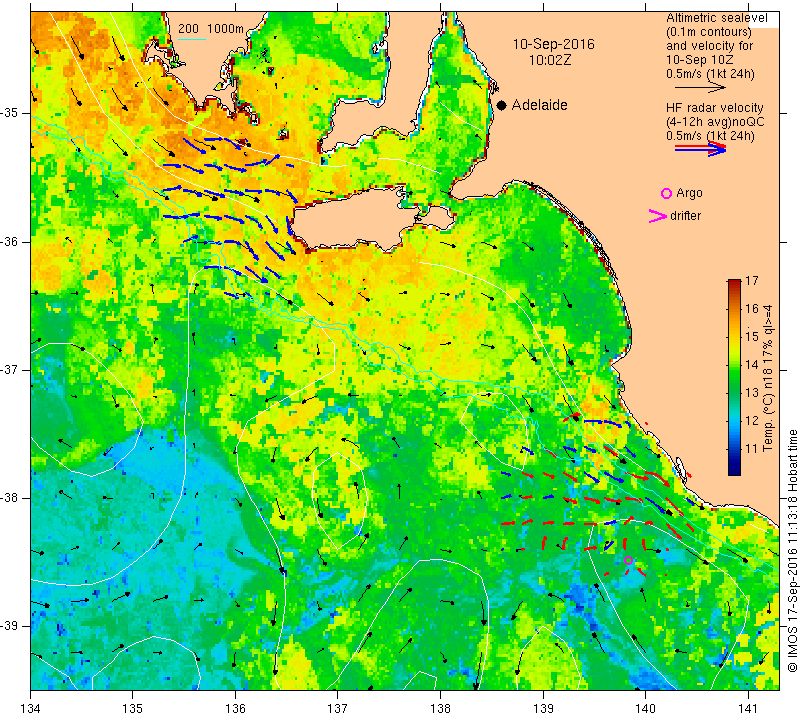
Task: Click the cyan 200m contour legend line
Action: tap(191, 39)
